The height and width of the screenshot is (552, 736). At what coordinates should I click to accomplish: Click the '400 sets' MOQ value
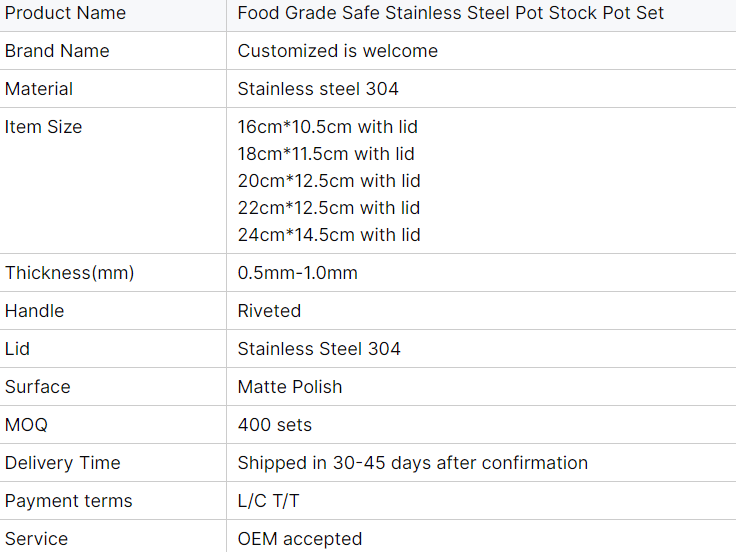275,425
